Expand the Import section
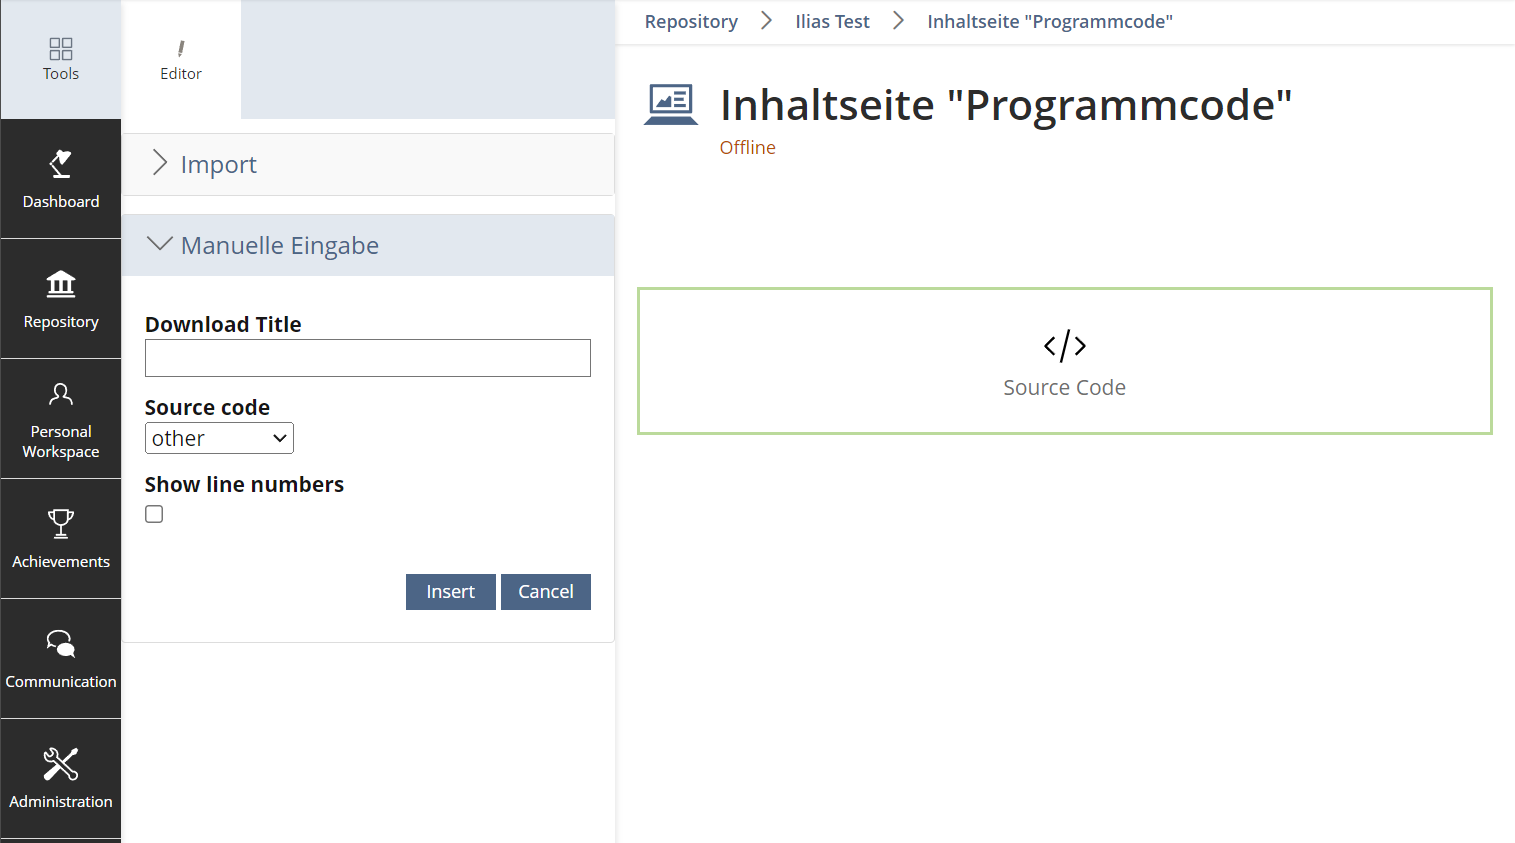This screenshot has width=1515, height=843. [x=218, y=164]
